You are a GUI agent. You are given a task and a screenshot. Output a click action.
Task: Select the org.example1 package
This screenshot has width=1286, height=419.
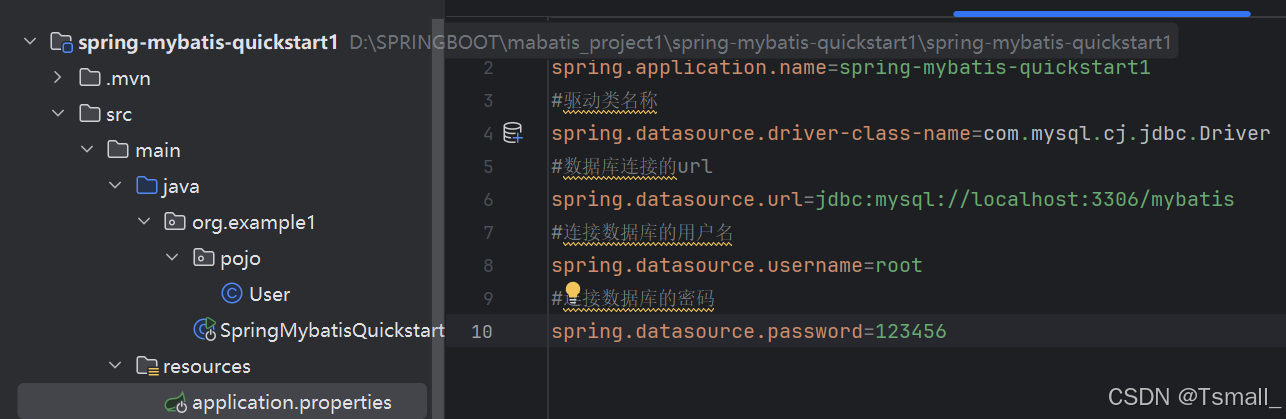(254, 222)
